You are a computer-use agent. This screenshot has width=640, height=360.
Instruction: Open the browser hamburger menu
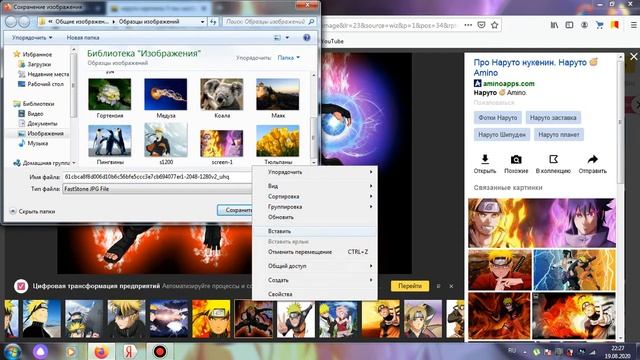634,25
